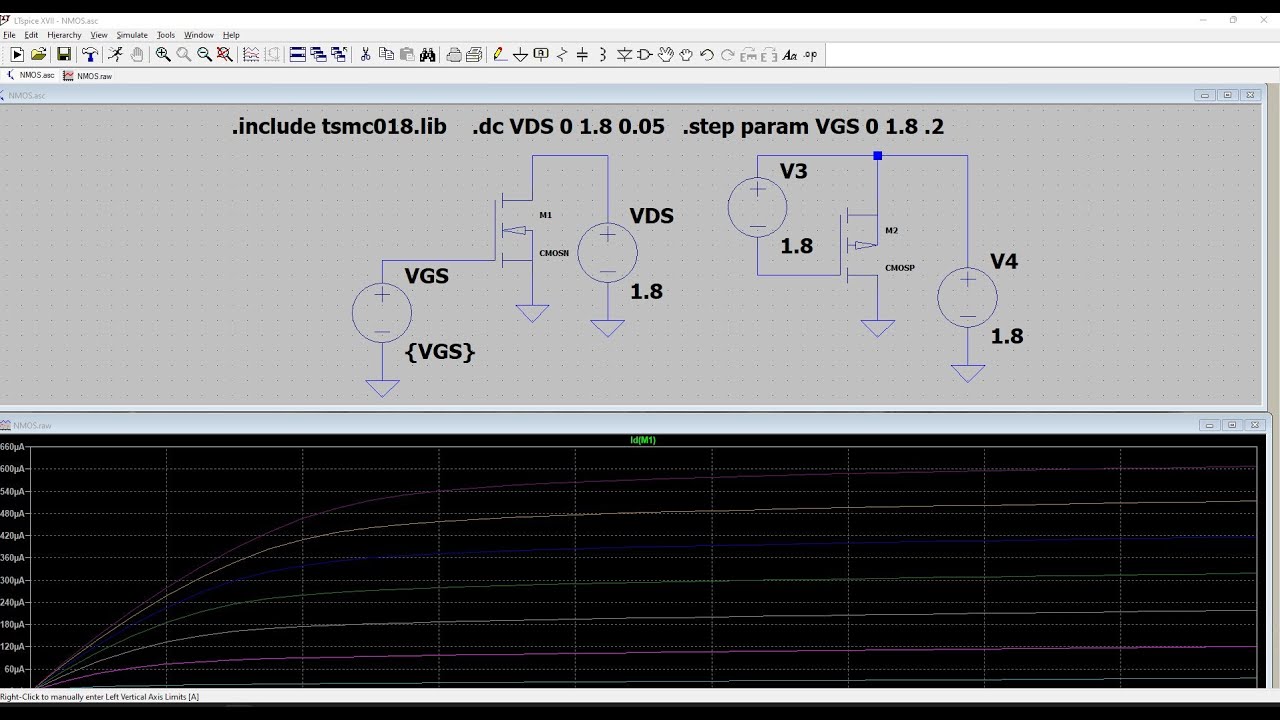
Task: Zoom out with the minus magnifier
Action: (x=204, y=55)
